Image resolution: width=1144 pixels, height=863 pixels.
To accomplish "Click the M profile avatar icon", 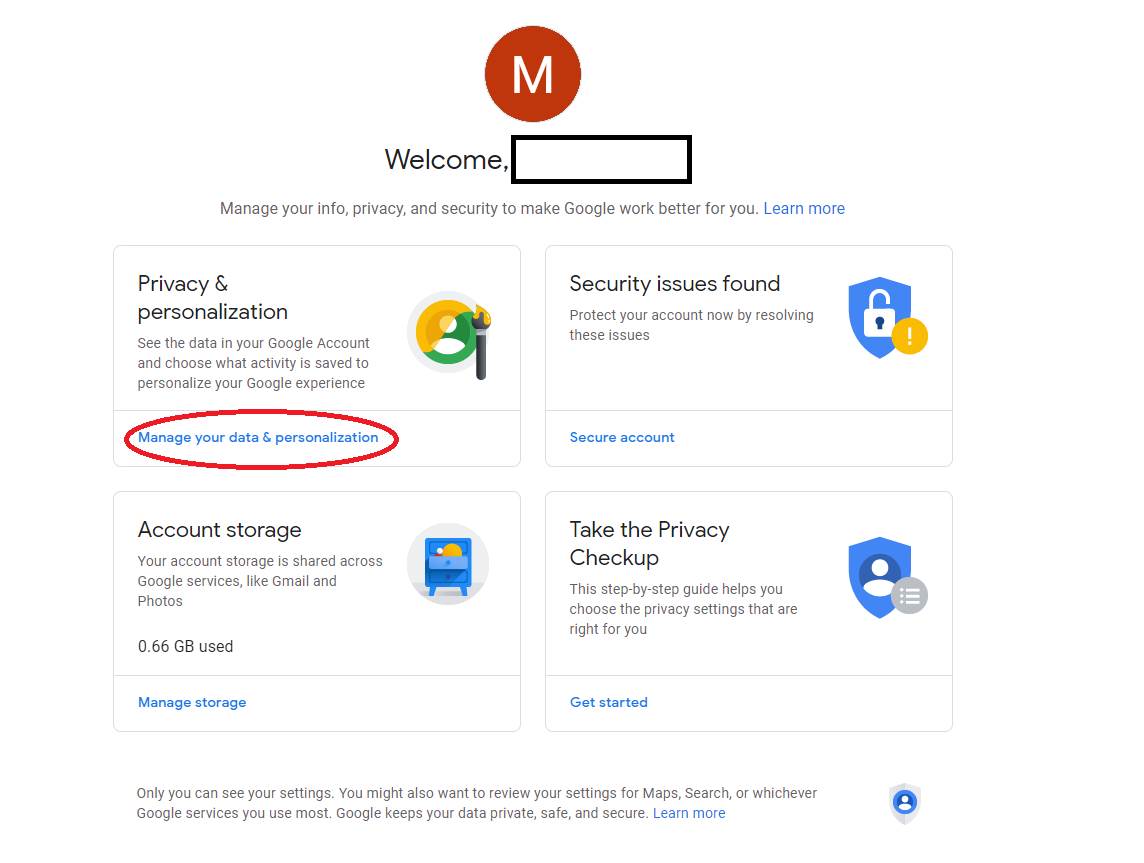I will pyautogui.click(x=532, y=73).
